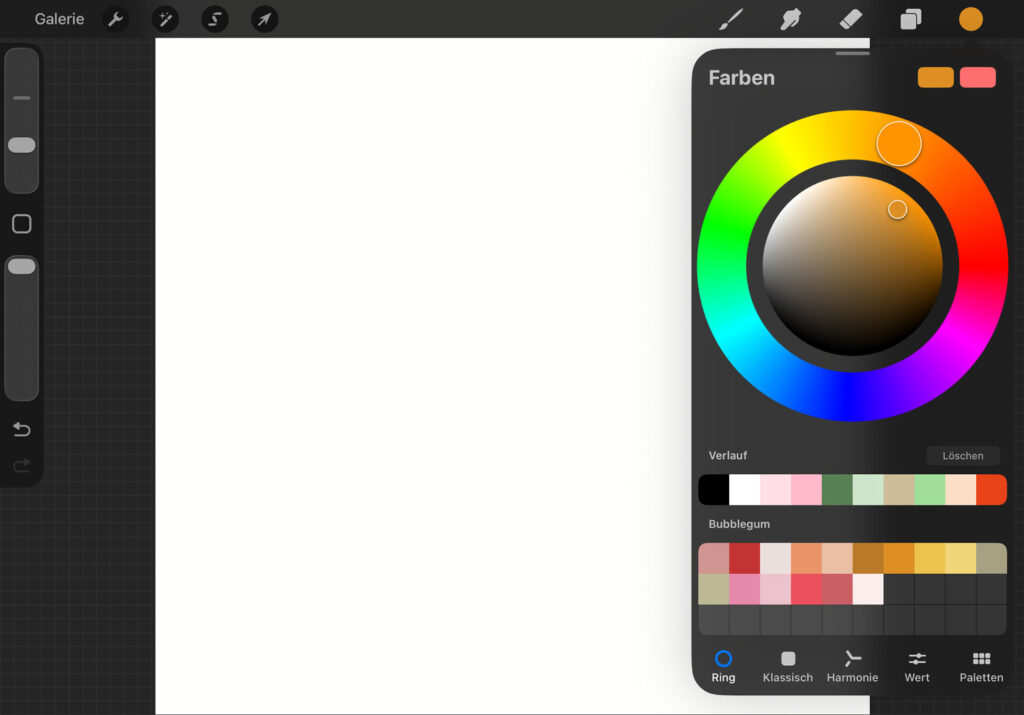Switch to the Wert color tab

tap(917, 667)
